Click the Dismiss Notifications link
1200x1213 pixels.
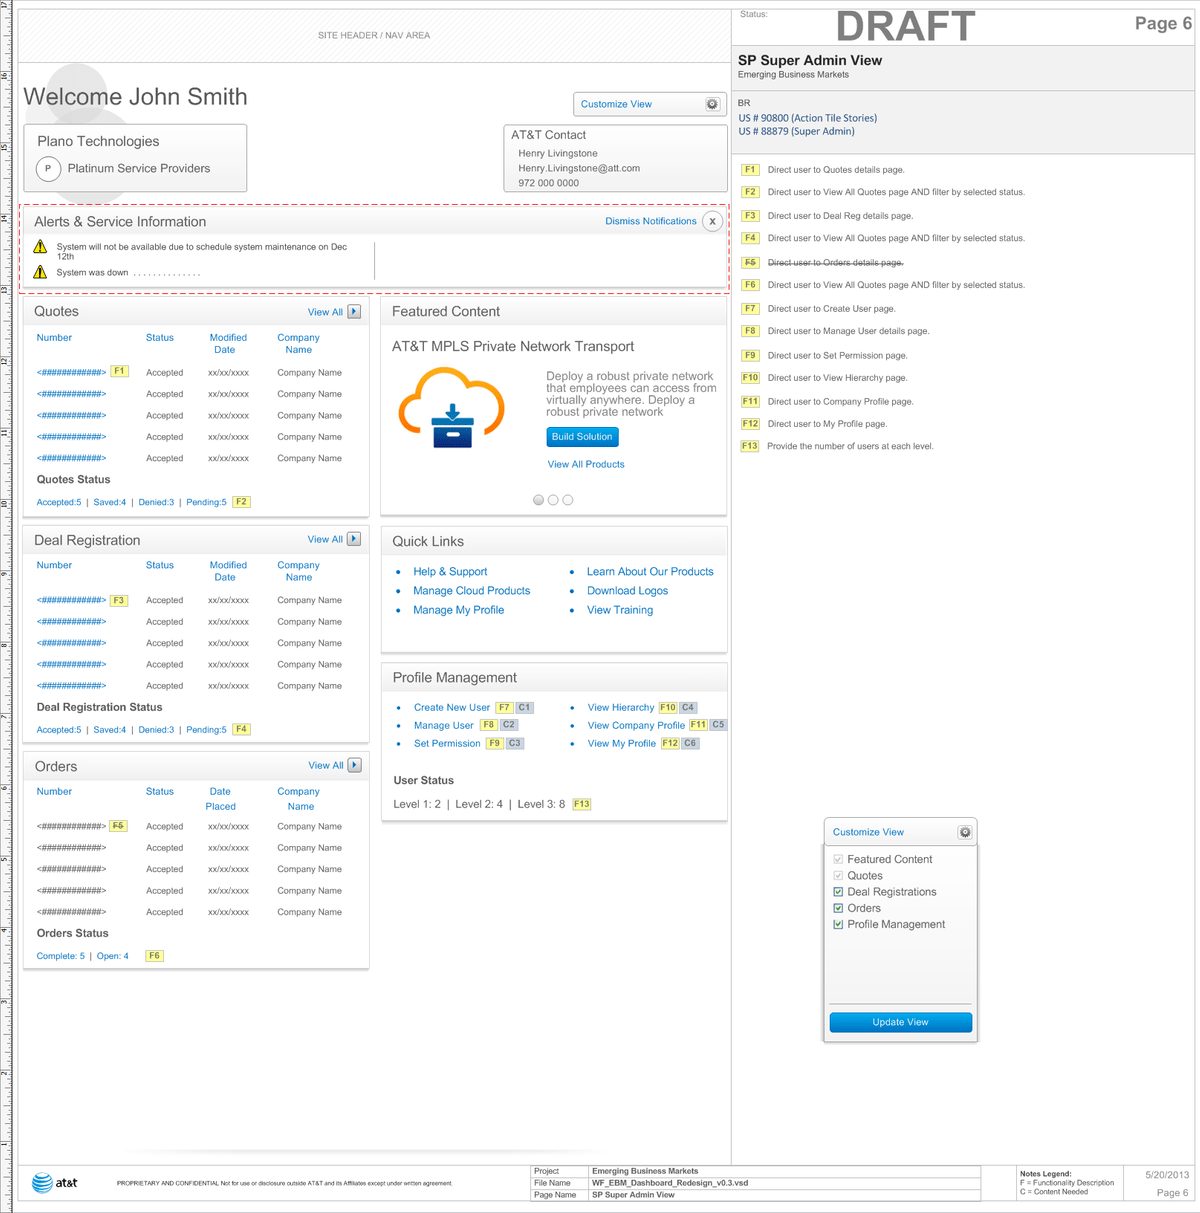[x=650, y=221]
